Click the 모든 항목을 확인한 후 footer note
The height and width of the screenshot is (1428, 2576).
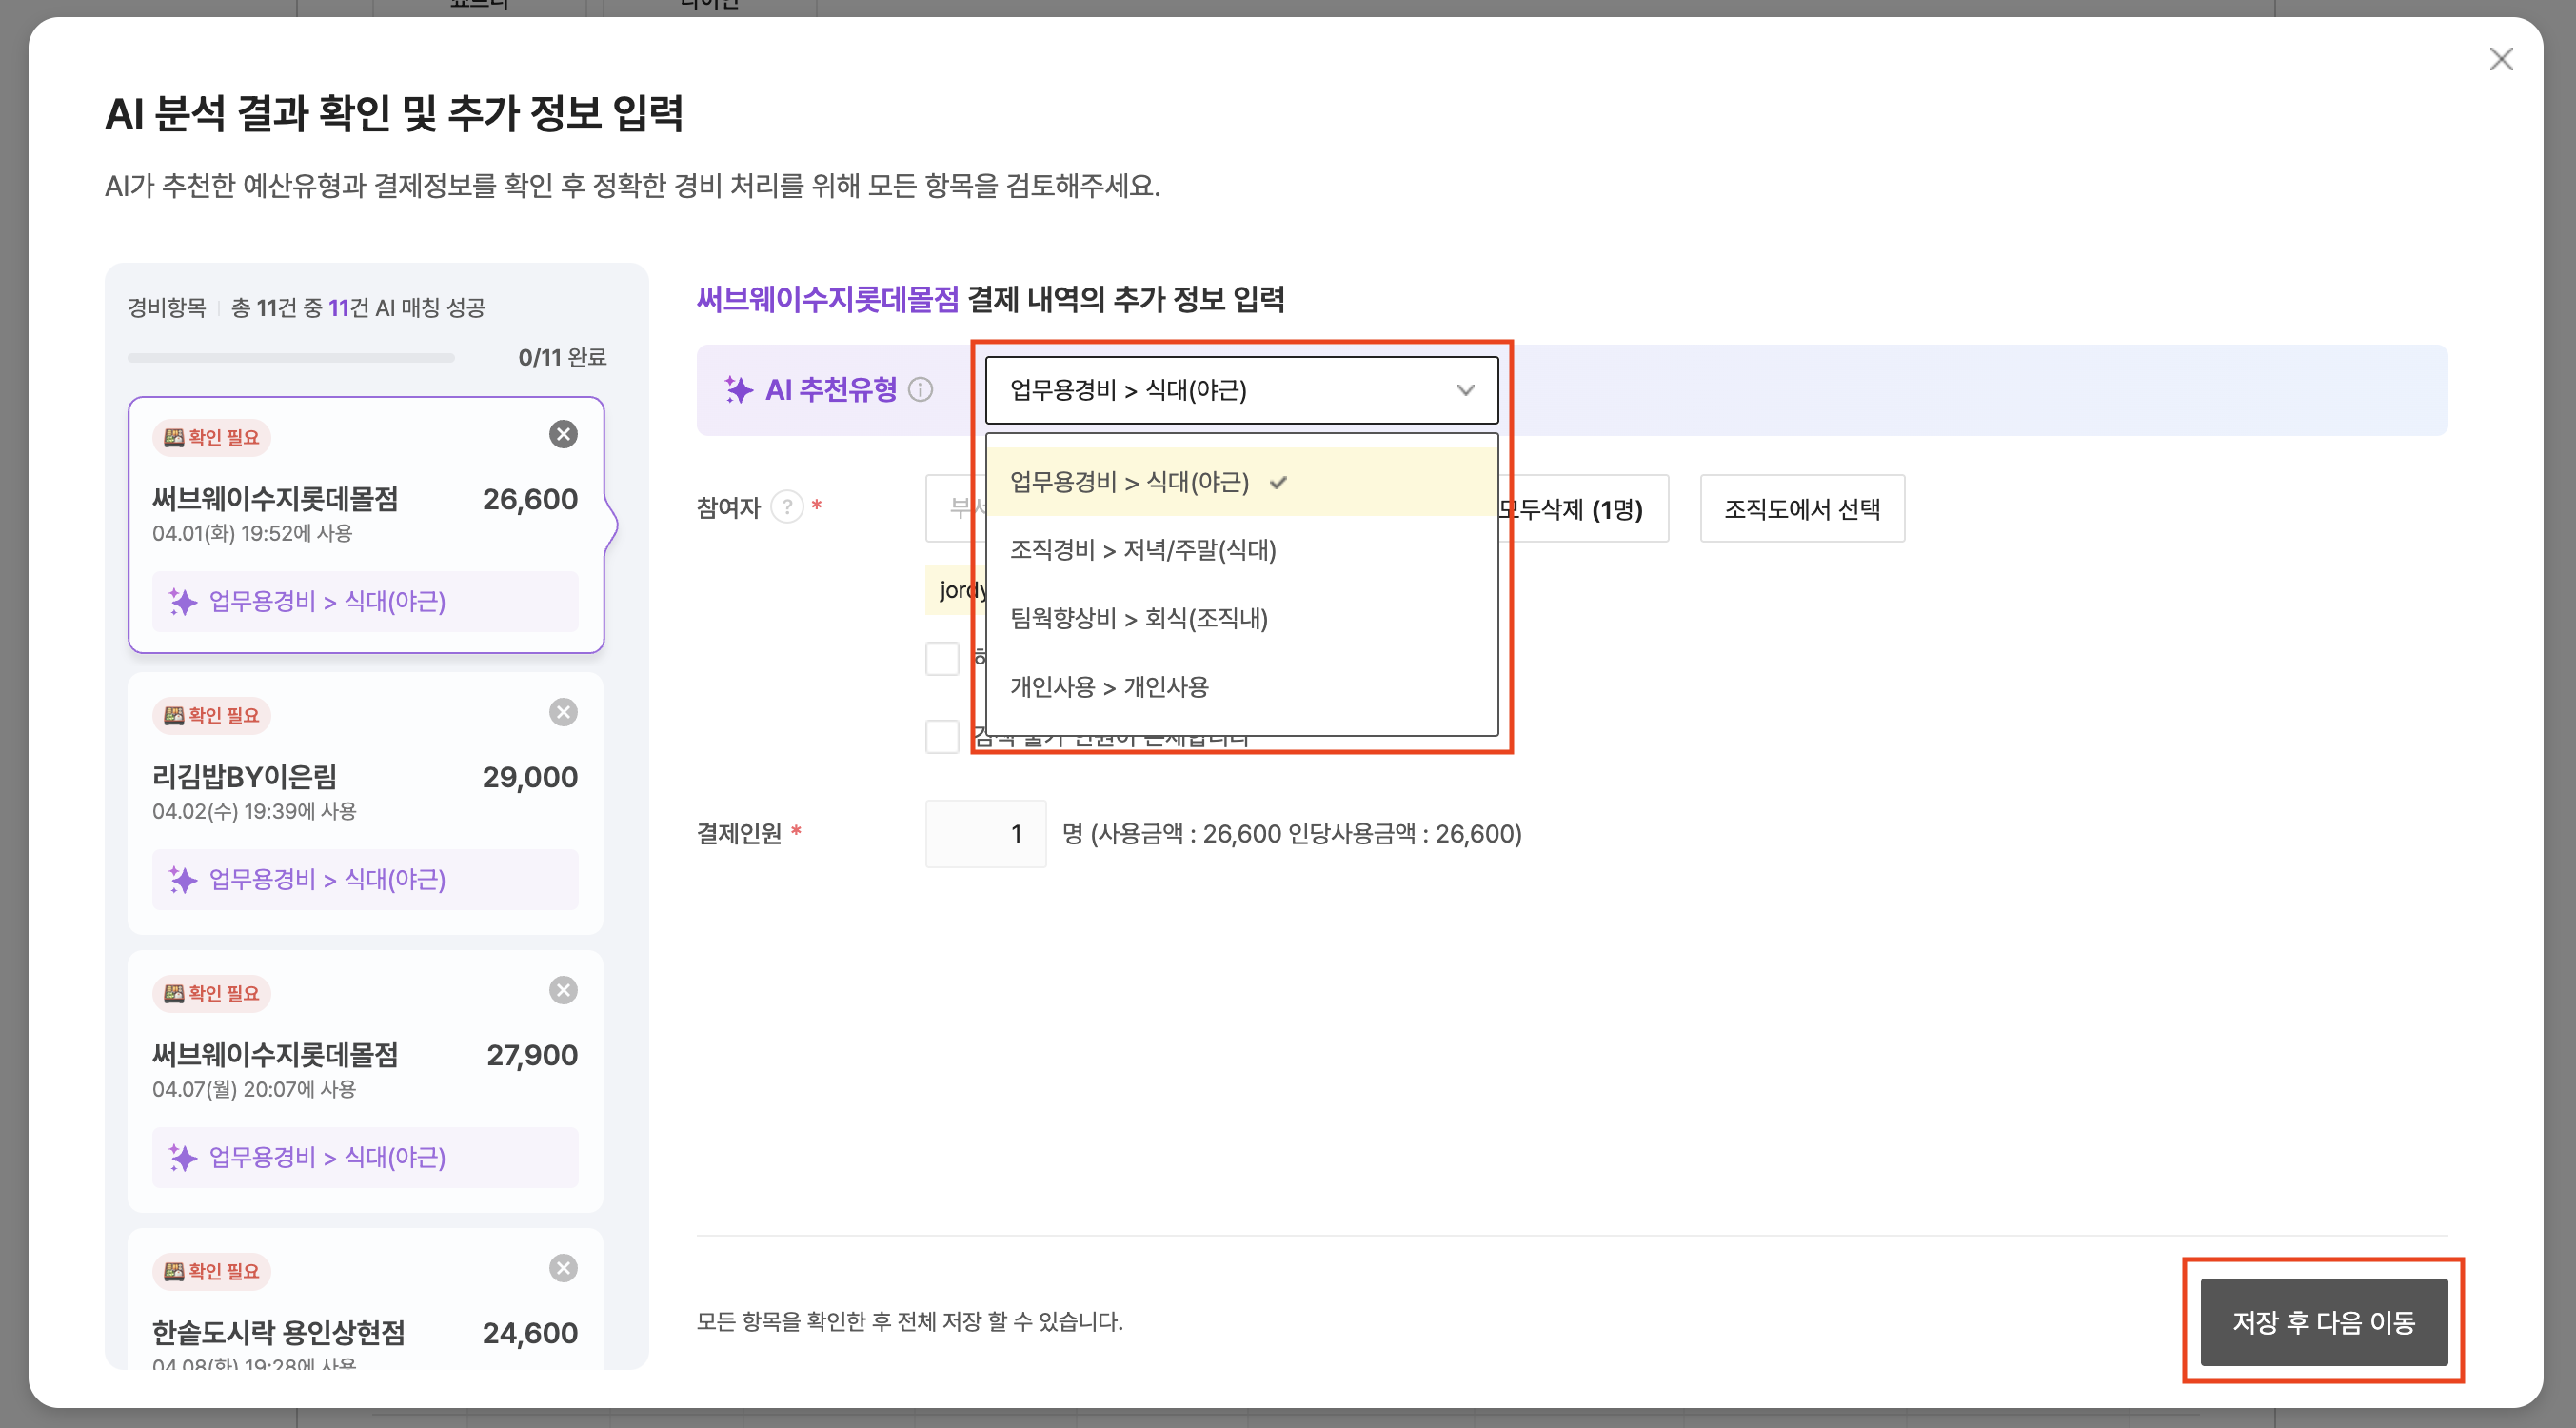910,1321
